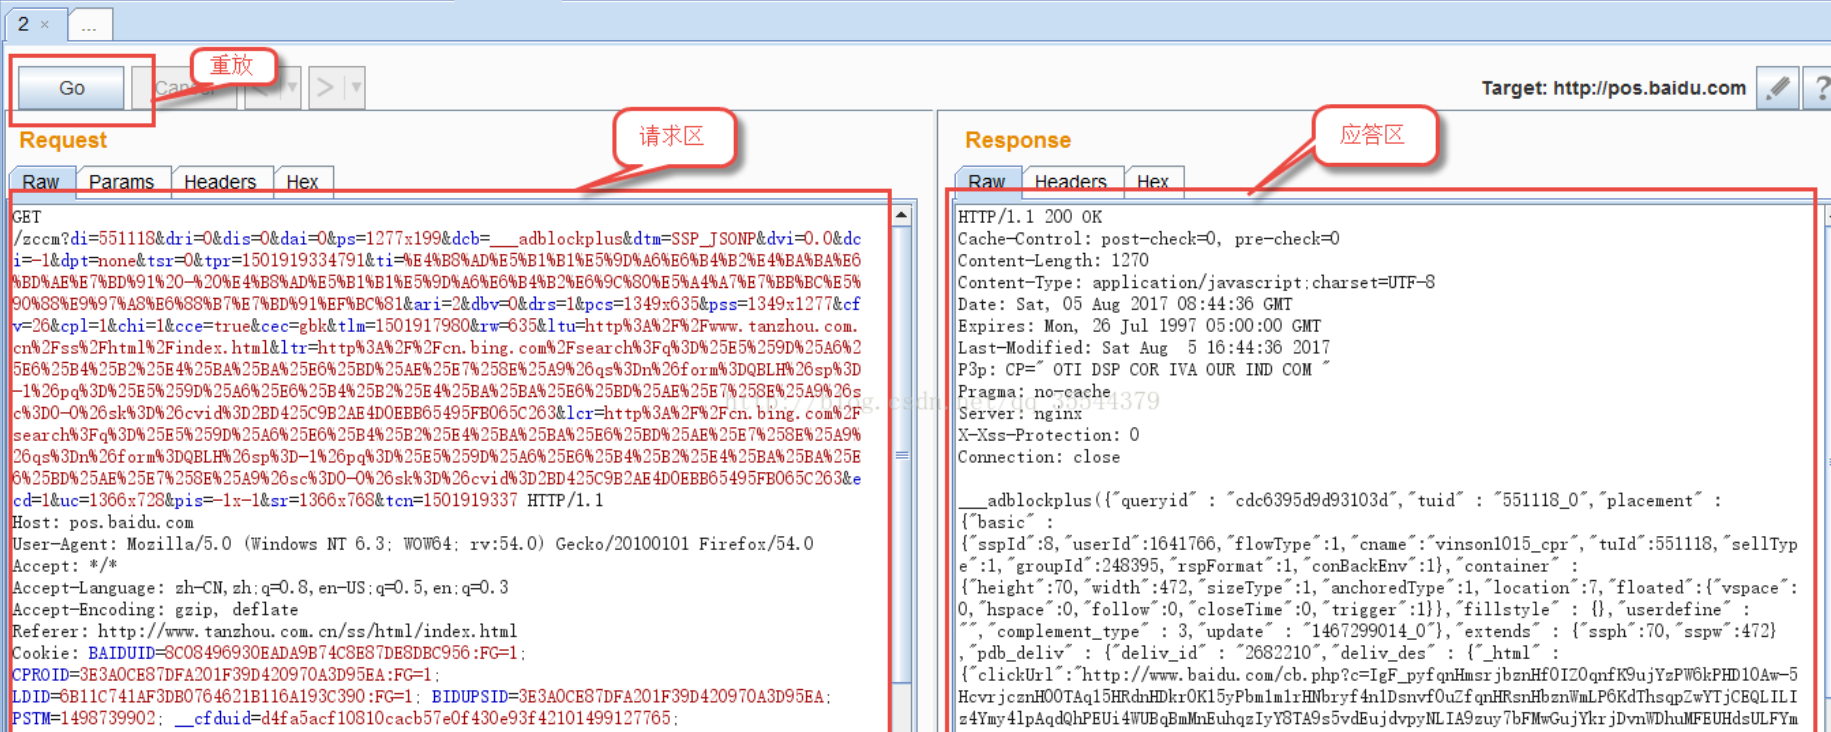Click the 'PSTM=1498739902' cookie line
The width and height of the screenshot is (1831, 732).
pos(345,718)
